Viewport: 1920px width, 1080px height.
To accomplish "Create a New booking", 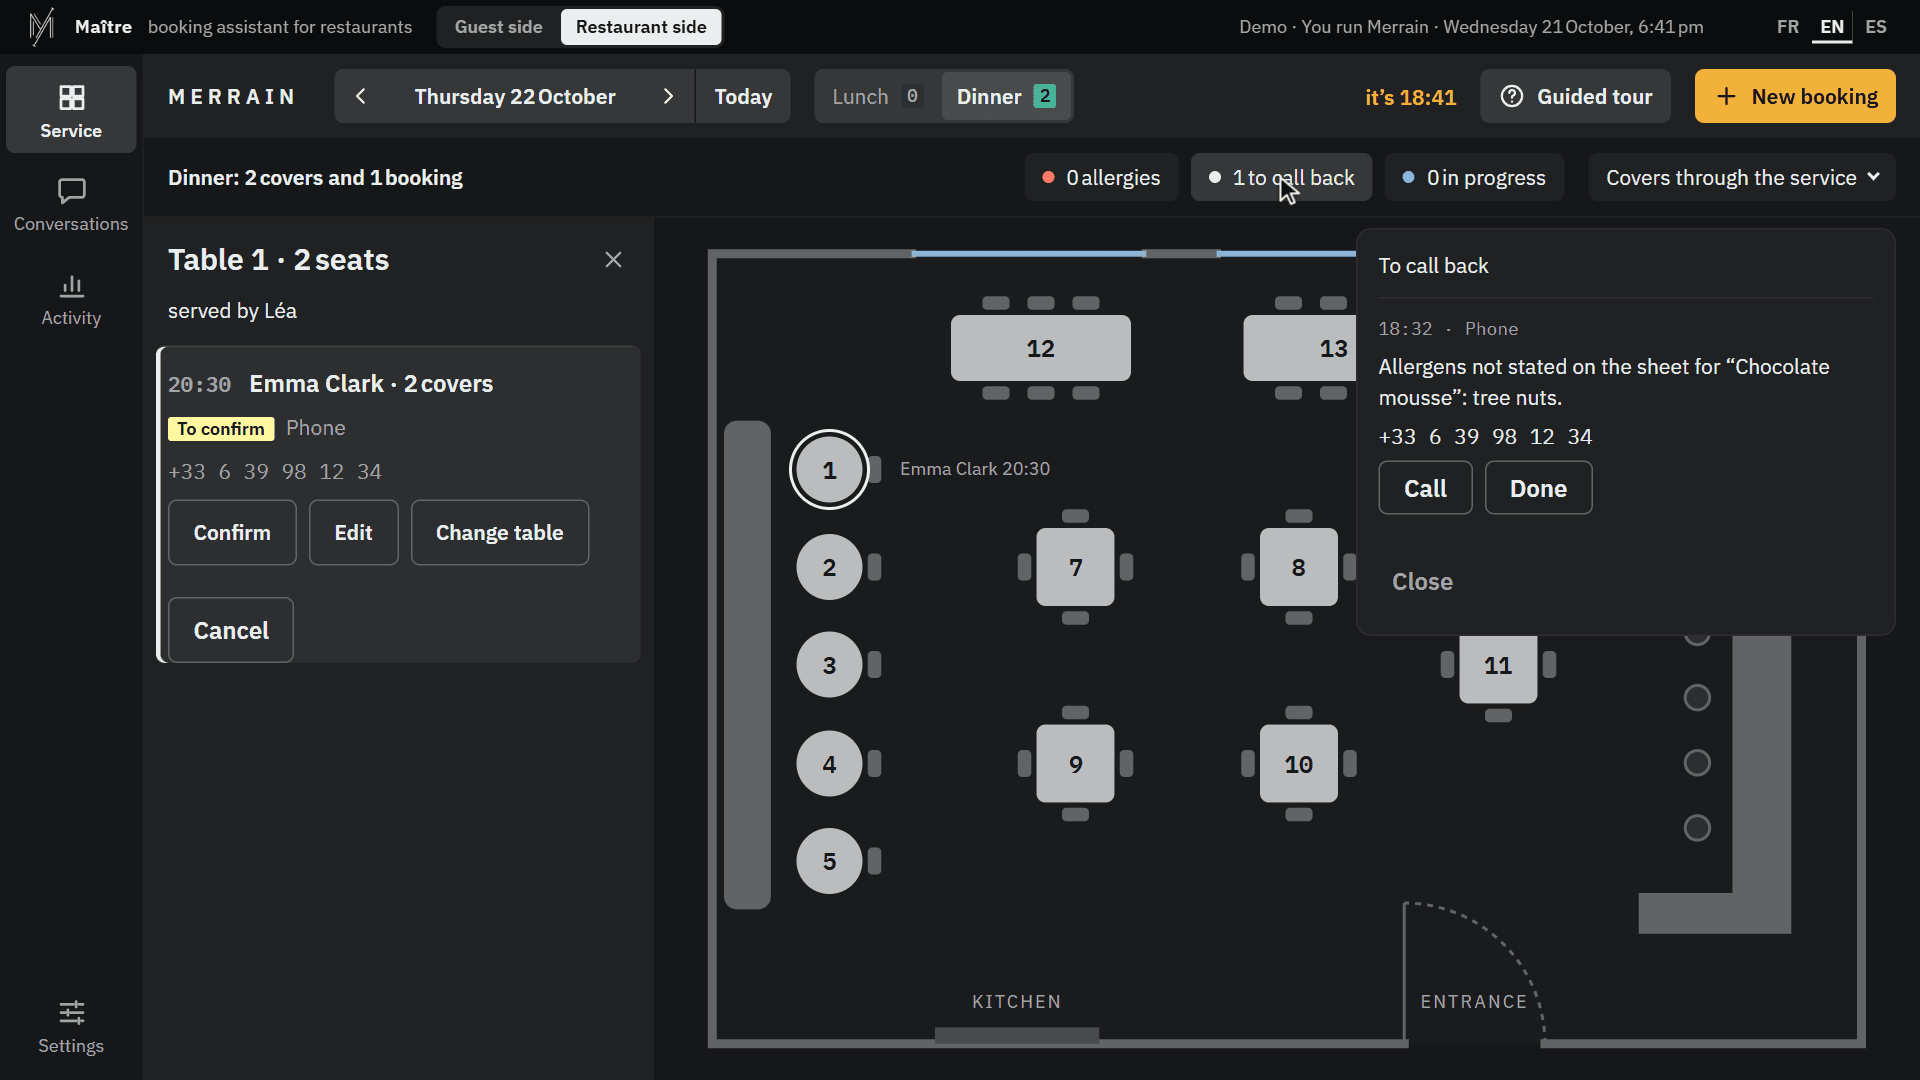I will tap(1795, 96).
